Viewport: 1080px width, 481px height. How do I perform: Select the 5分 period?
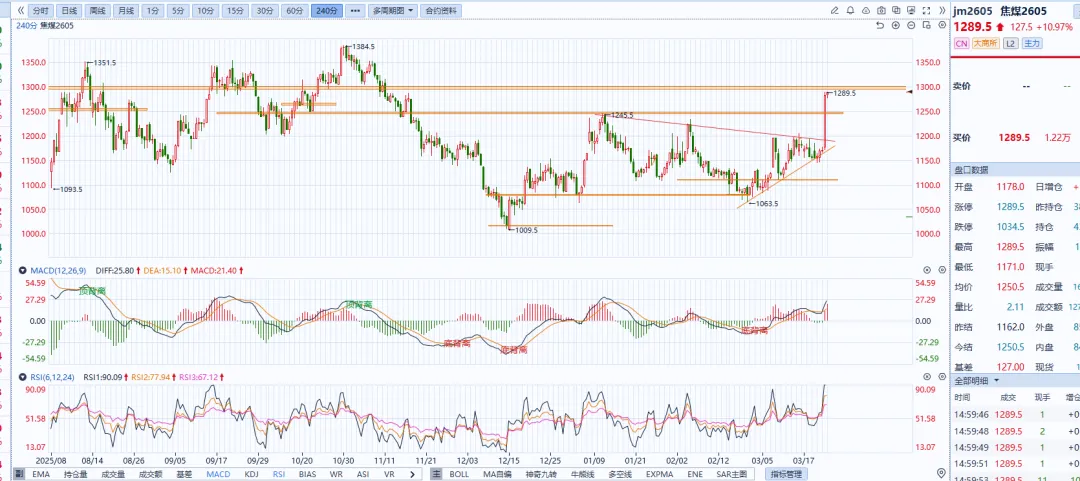click(178, 10)
